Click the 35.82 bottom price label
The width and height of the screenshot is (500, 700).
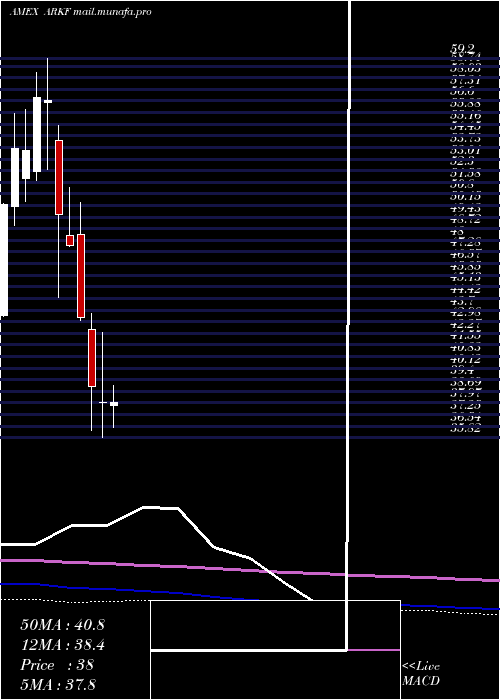[465, 429]
